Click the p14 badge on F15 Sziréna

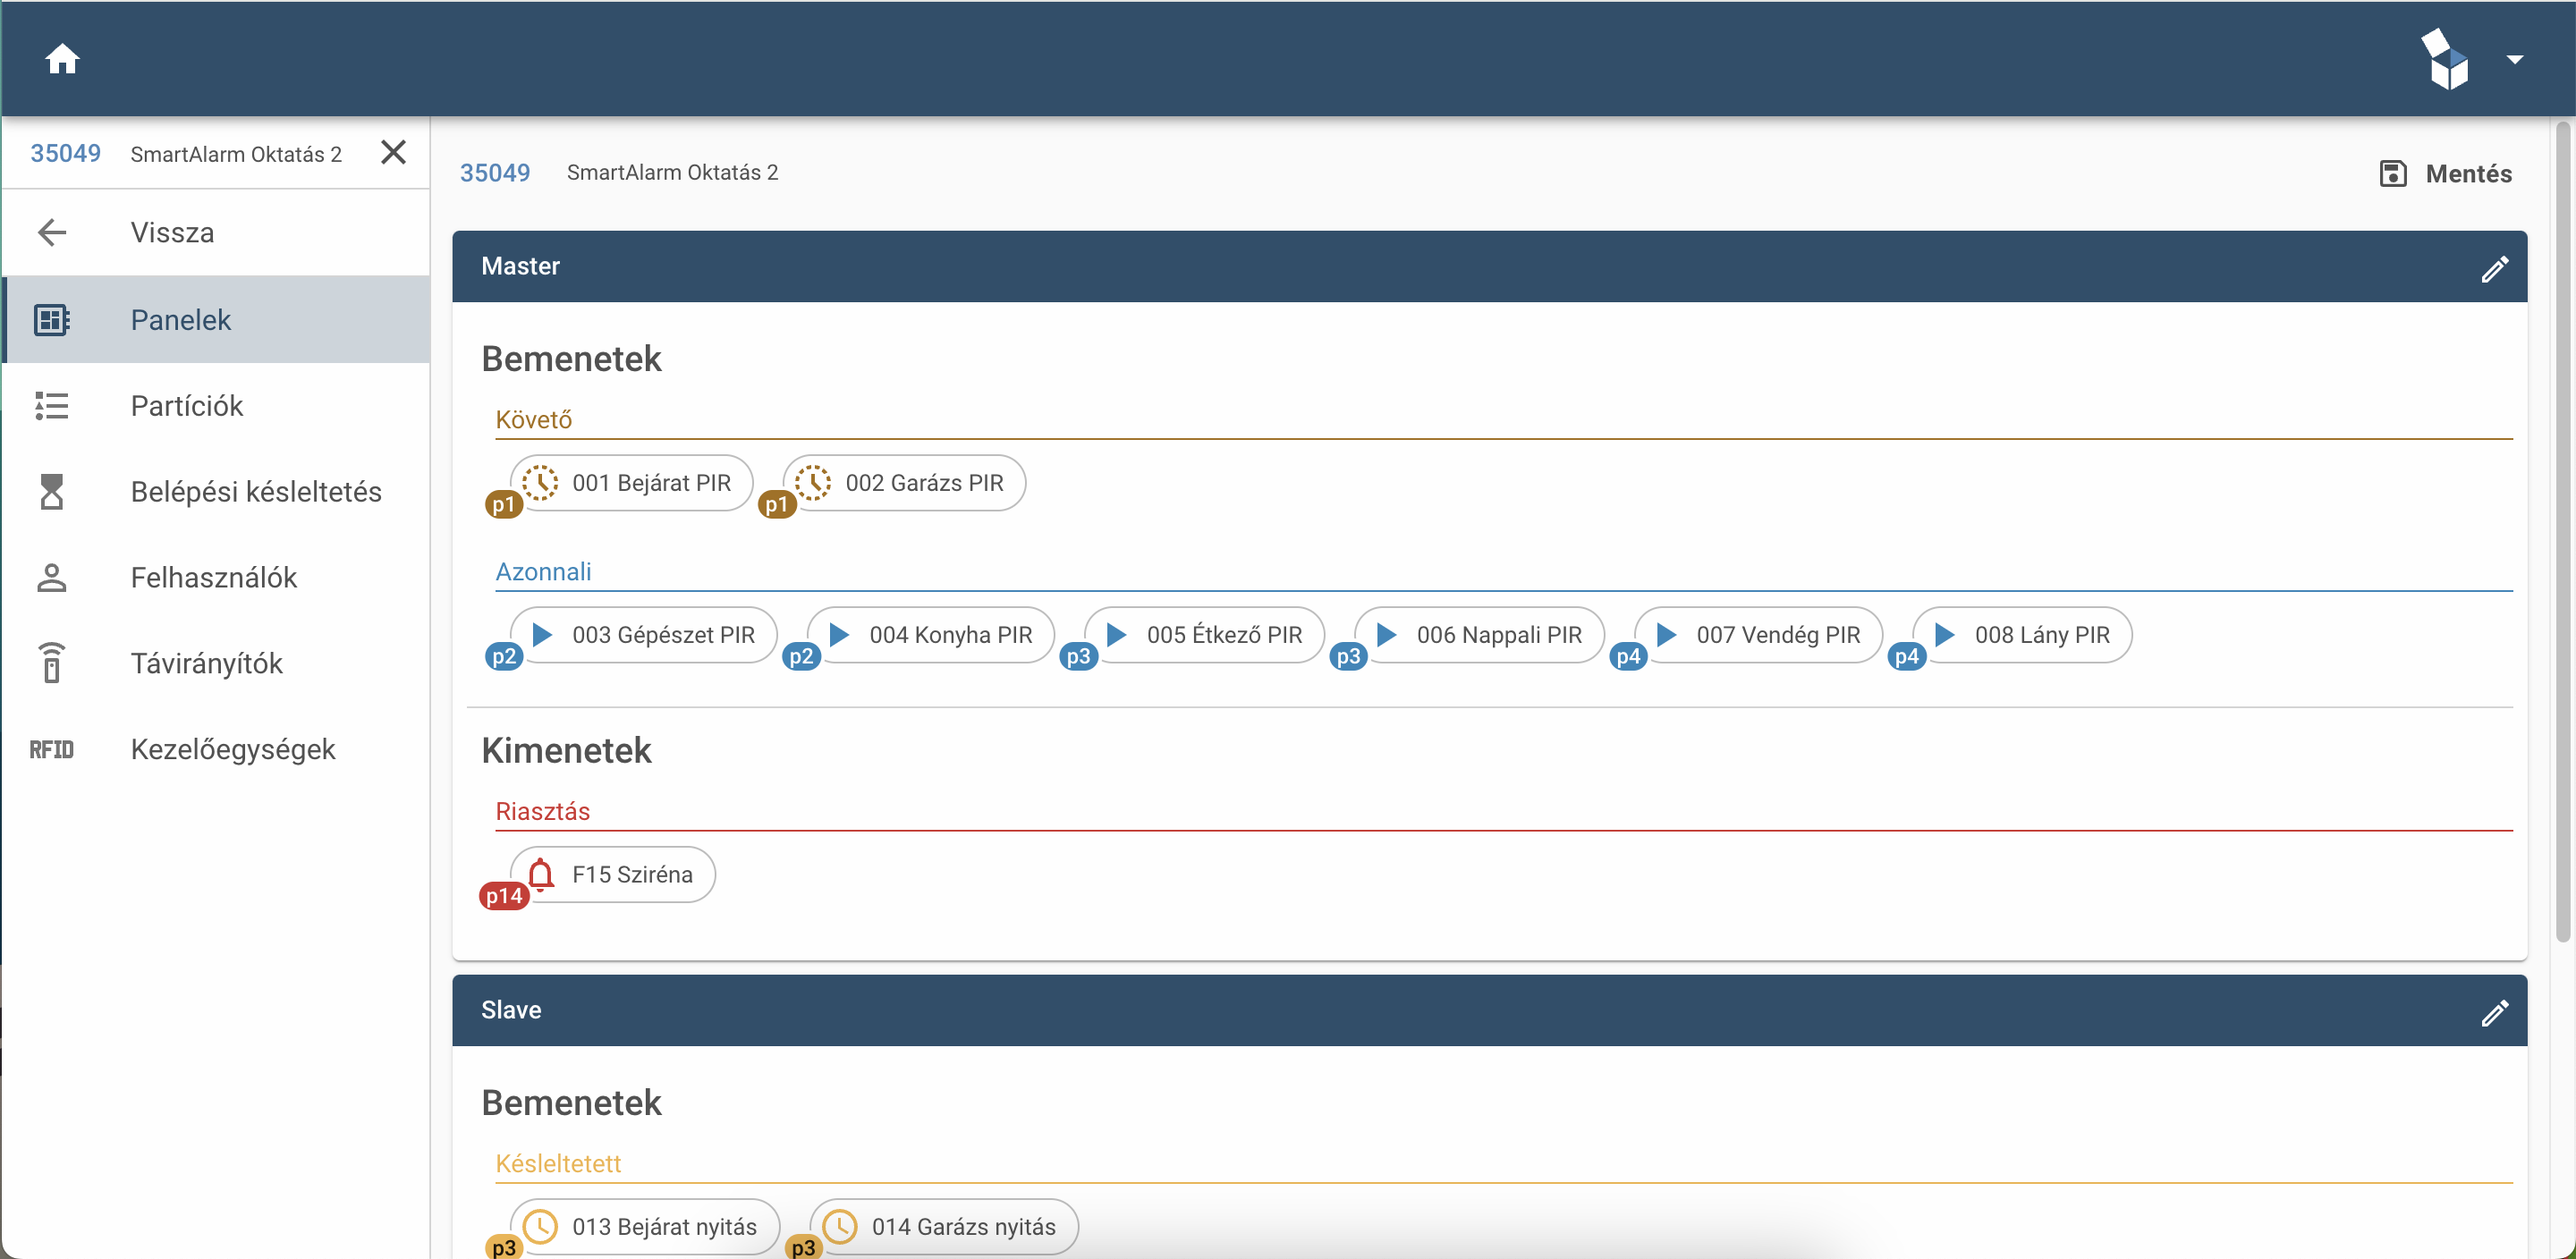(x=504, y=896)
